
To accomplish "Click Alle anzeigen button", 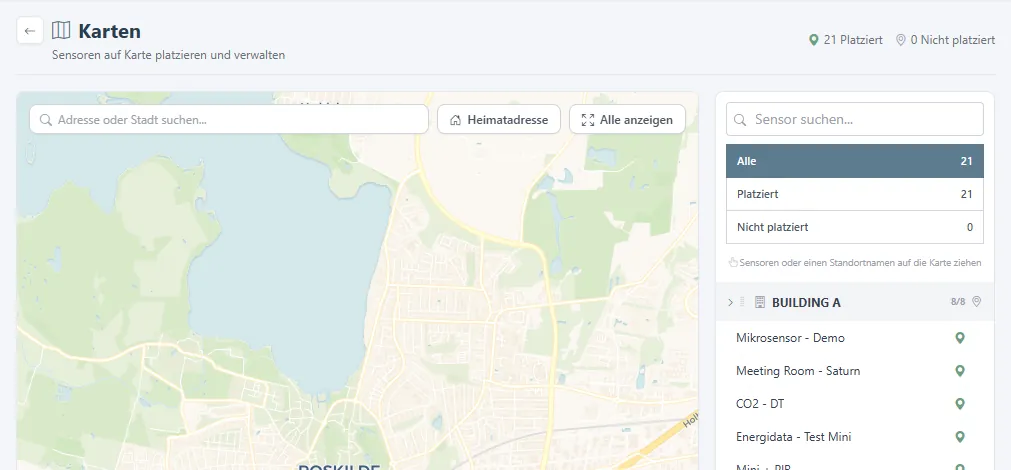I will tap(627, 119).
